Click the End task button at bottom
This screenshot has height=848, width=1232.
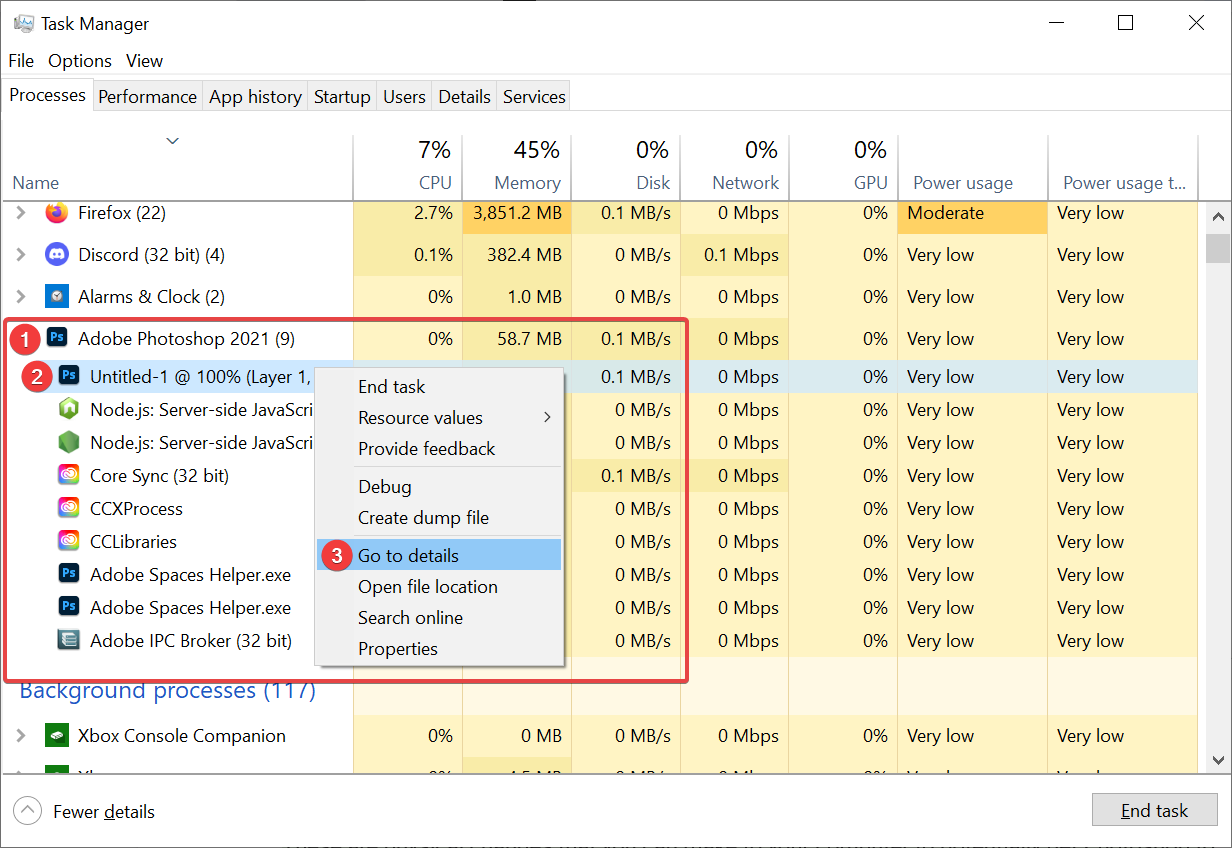point(1154,811)
